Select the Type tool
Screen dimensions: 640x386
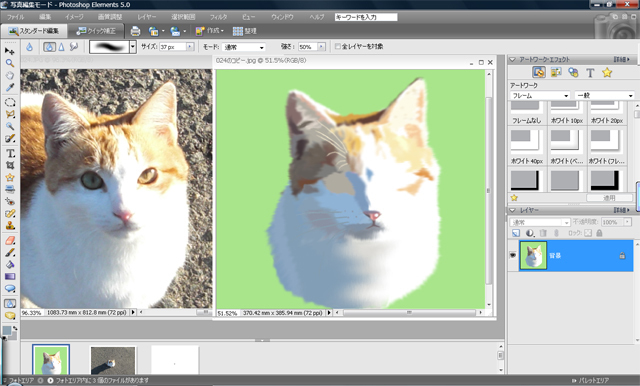(10, 153)
